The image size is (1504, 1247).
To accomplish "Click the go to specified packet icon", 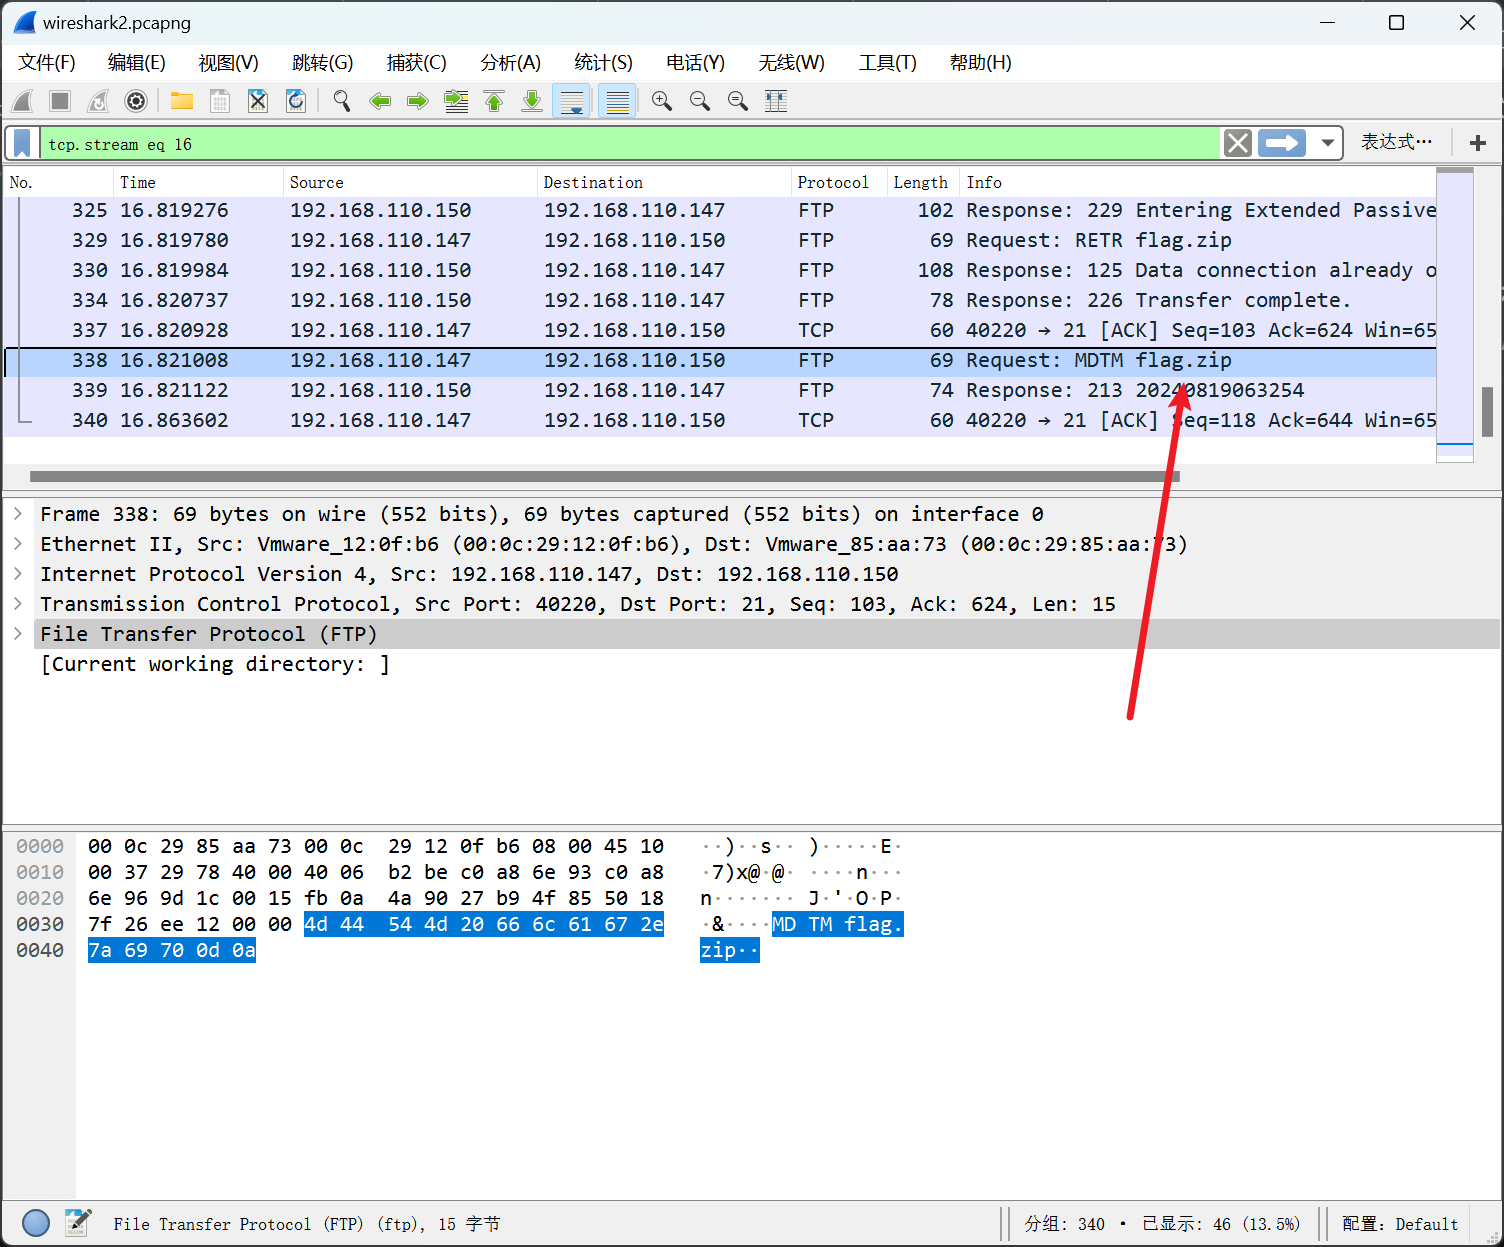I will tap(456, 101).
